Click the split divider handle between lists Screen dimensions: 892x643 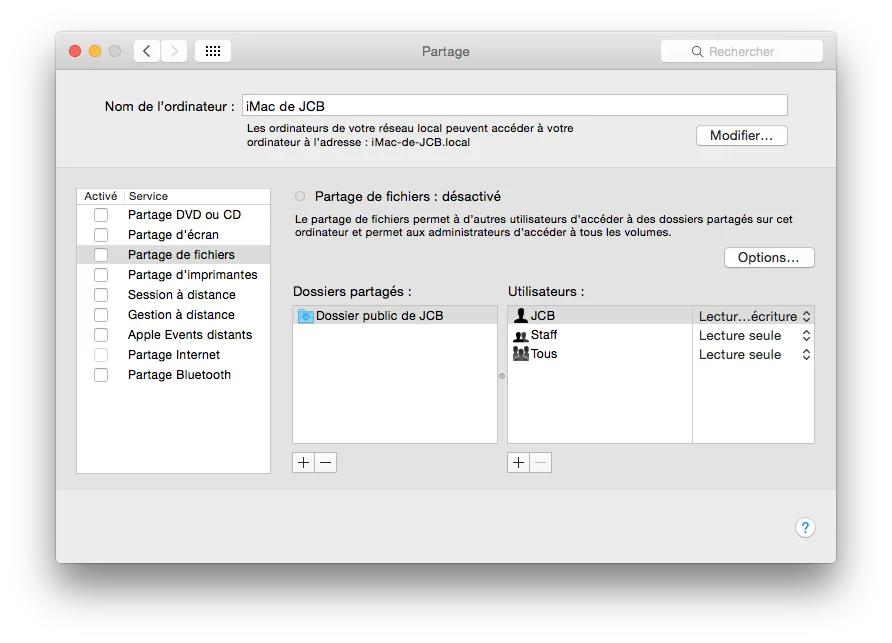502,376
